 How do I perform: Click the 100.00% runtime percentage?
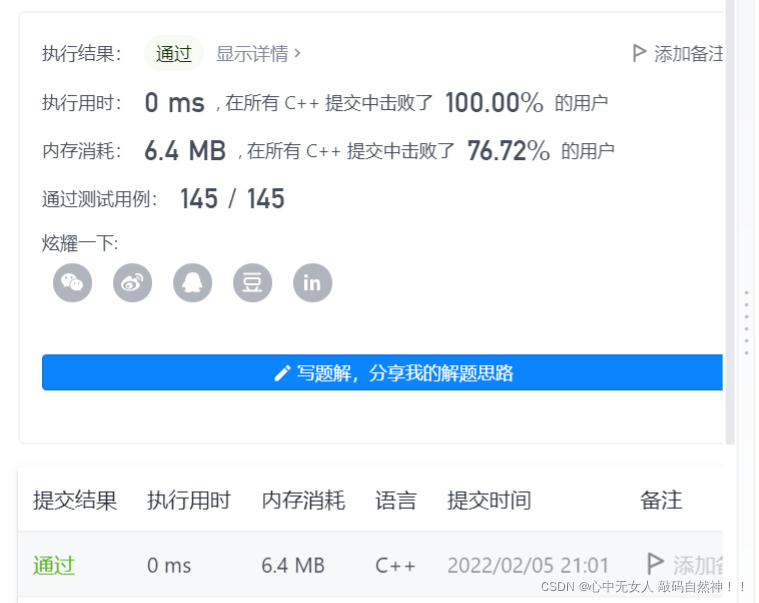[x=494, y=103]
